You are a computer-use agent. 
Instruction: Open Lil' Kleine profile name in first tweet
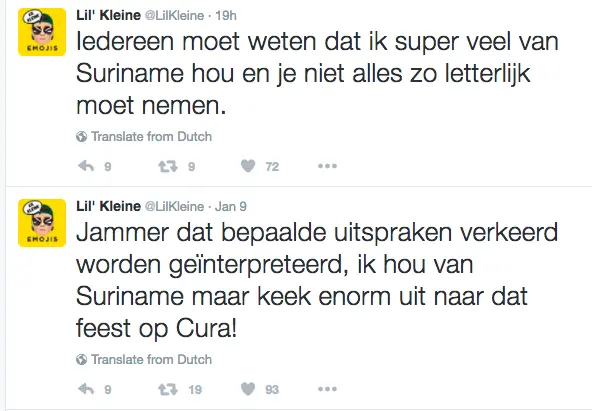(x=108, y=15)
